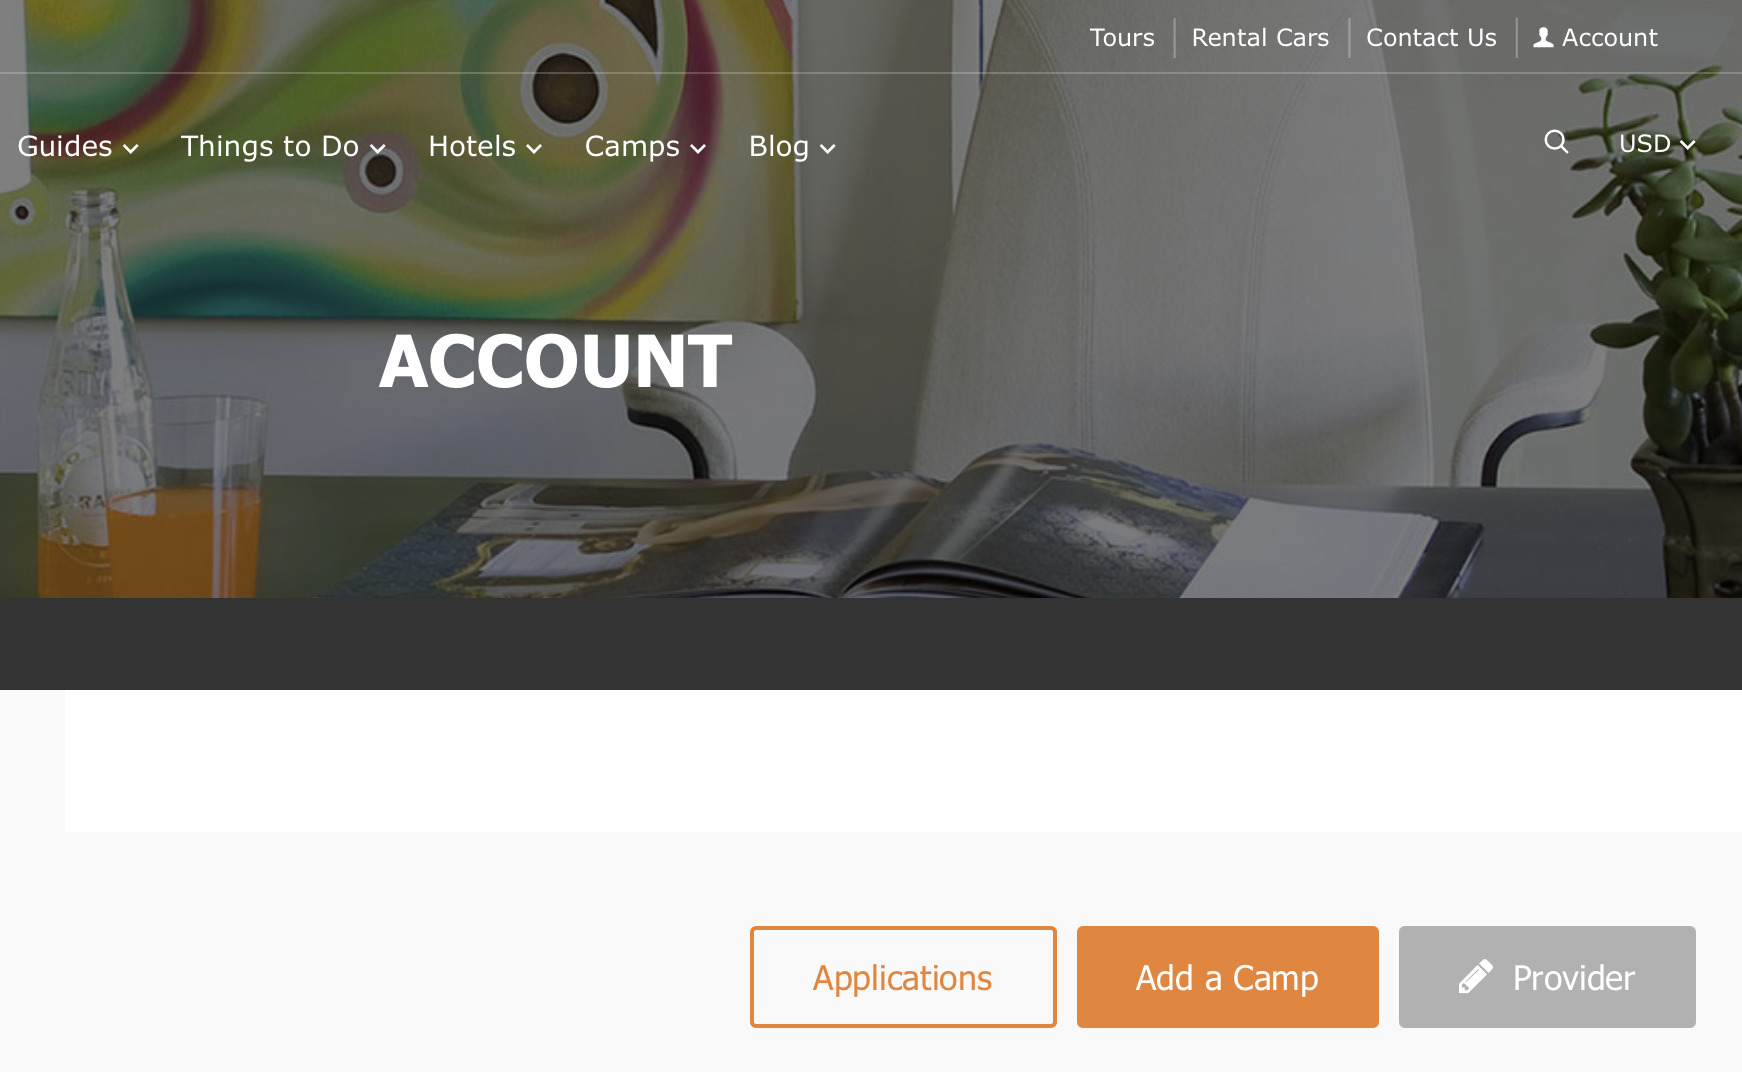This screenshot has height=1072, width=1742.
Task: Visit the Contact Us page
Action: (1431, 38)
